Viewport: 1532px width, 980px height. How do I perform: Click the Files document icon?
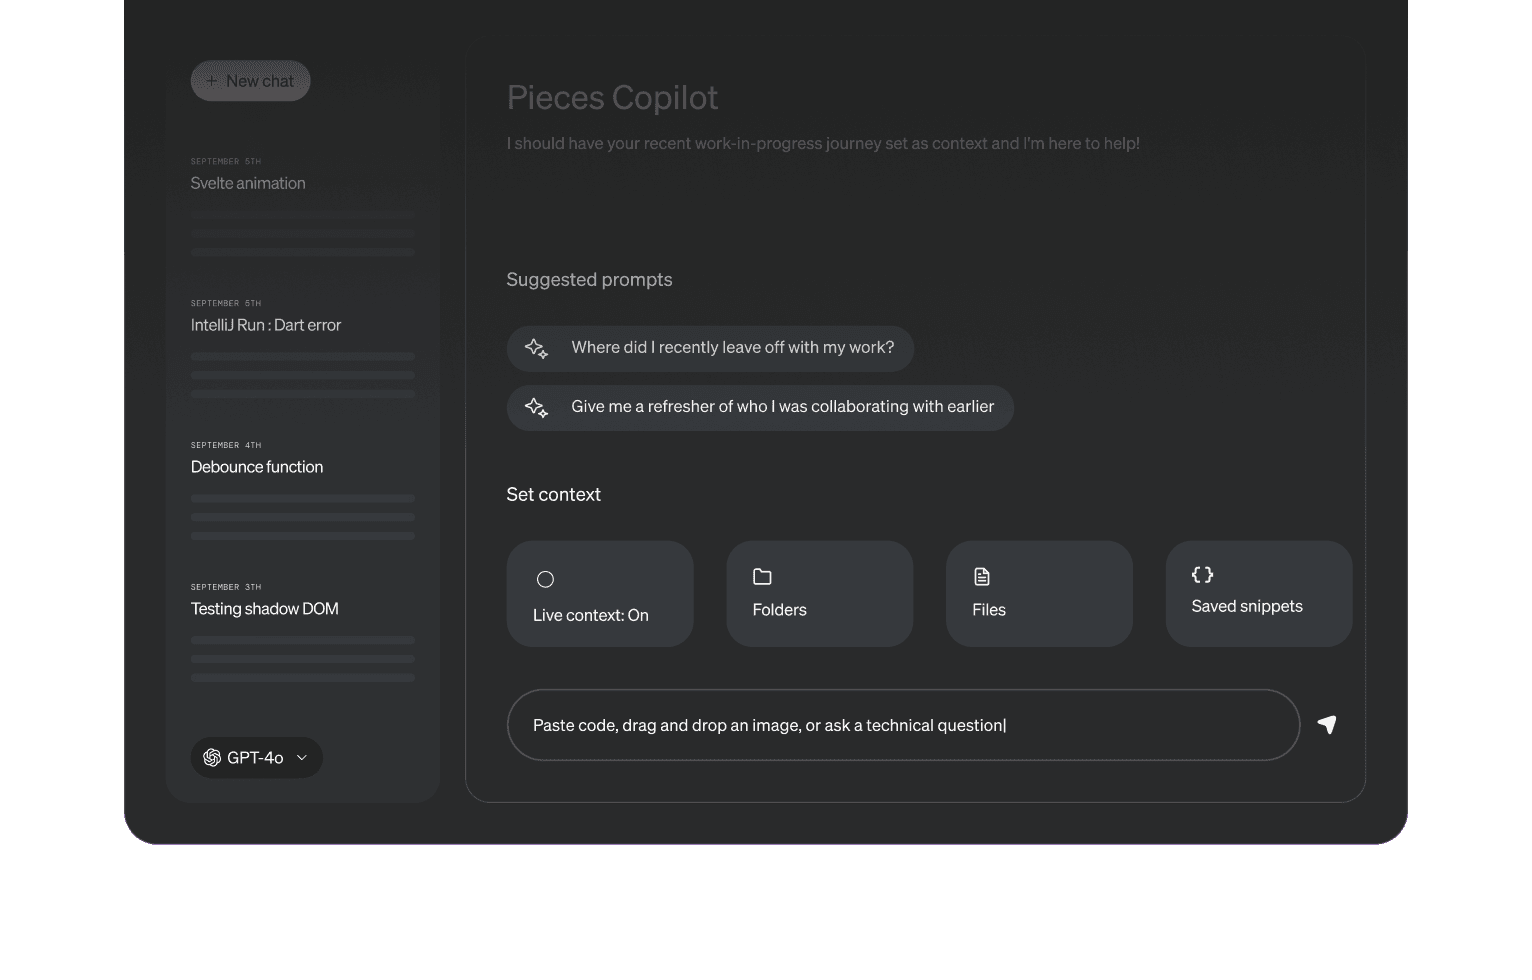click(x=982, y=577)
